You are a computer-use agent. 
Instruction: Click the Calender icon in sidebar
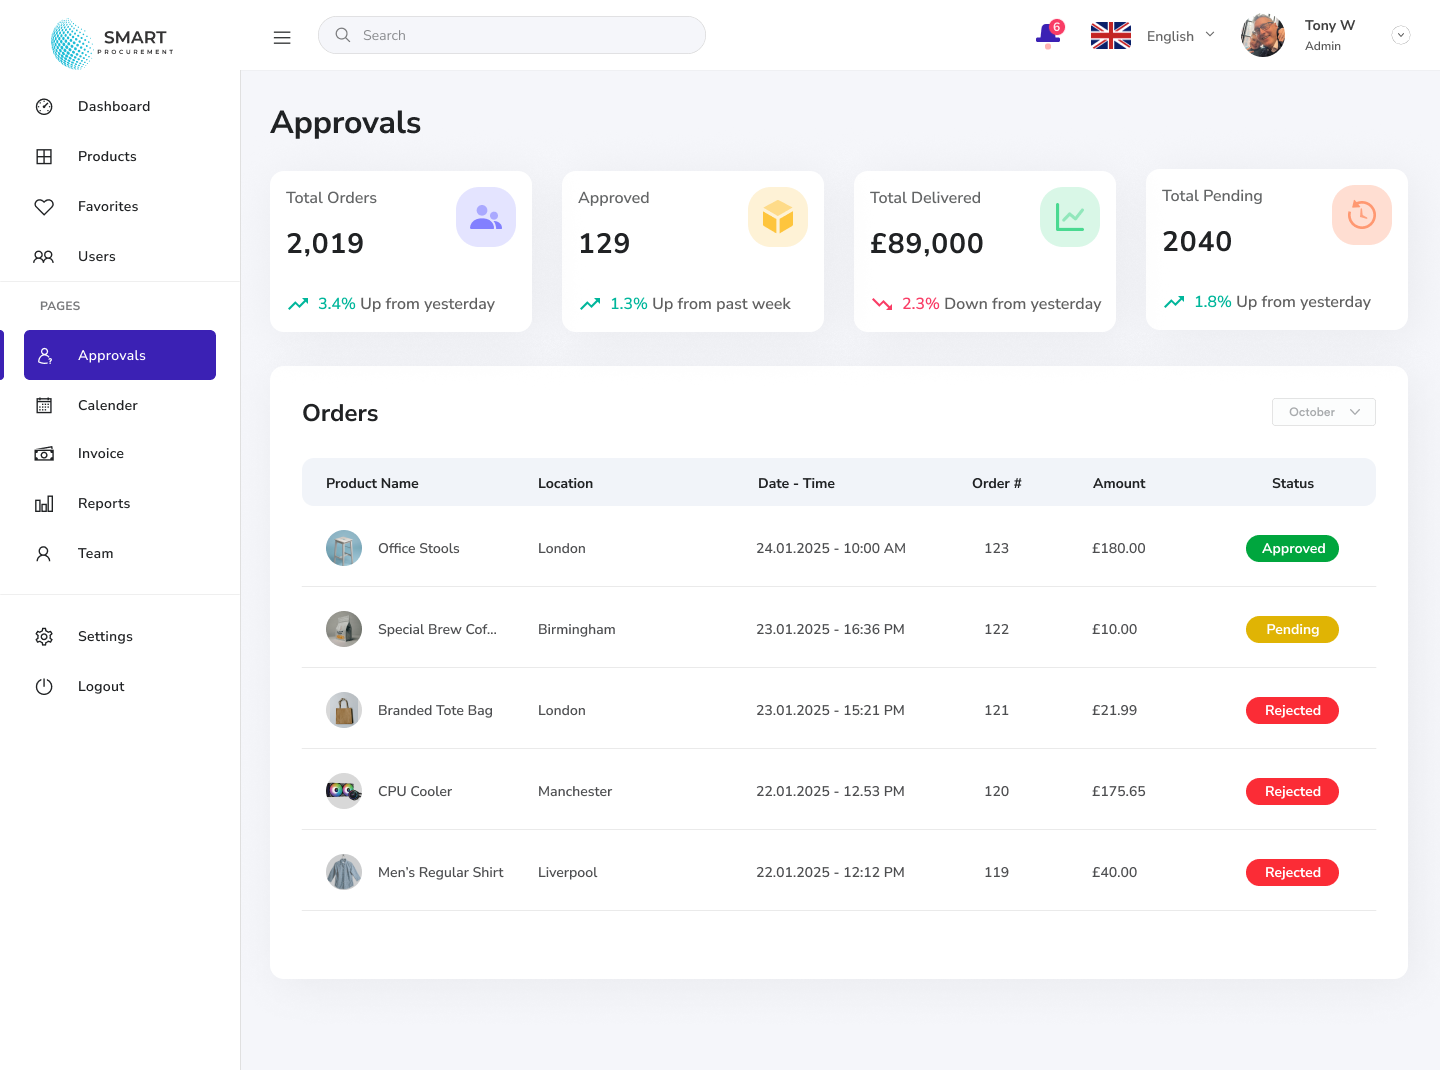click(x=44, y=405)
